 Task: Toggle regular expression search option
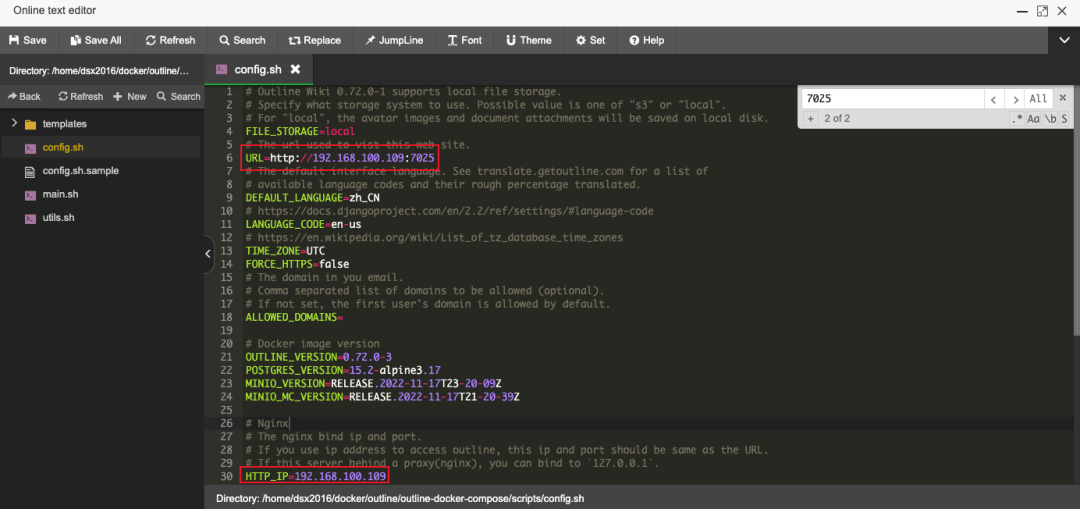point(1017,118)
